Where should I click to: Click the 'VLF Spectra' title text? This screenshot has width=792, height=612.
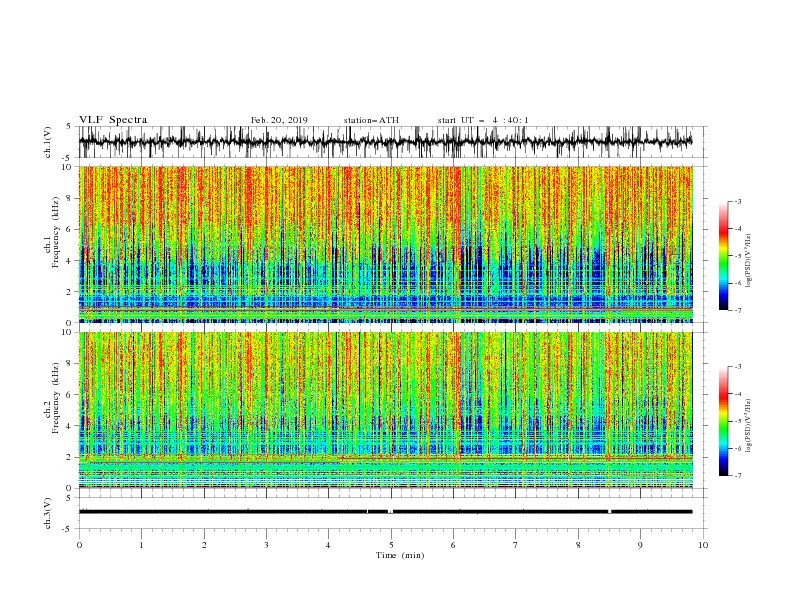coord(113,120)
